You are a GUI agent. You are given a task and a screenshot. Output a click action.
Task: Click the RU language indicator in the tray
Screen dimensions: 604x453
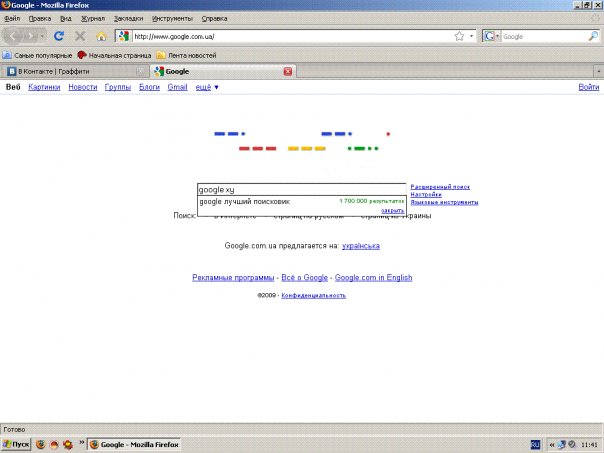(x=535, y=445)
